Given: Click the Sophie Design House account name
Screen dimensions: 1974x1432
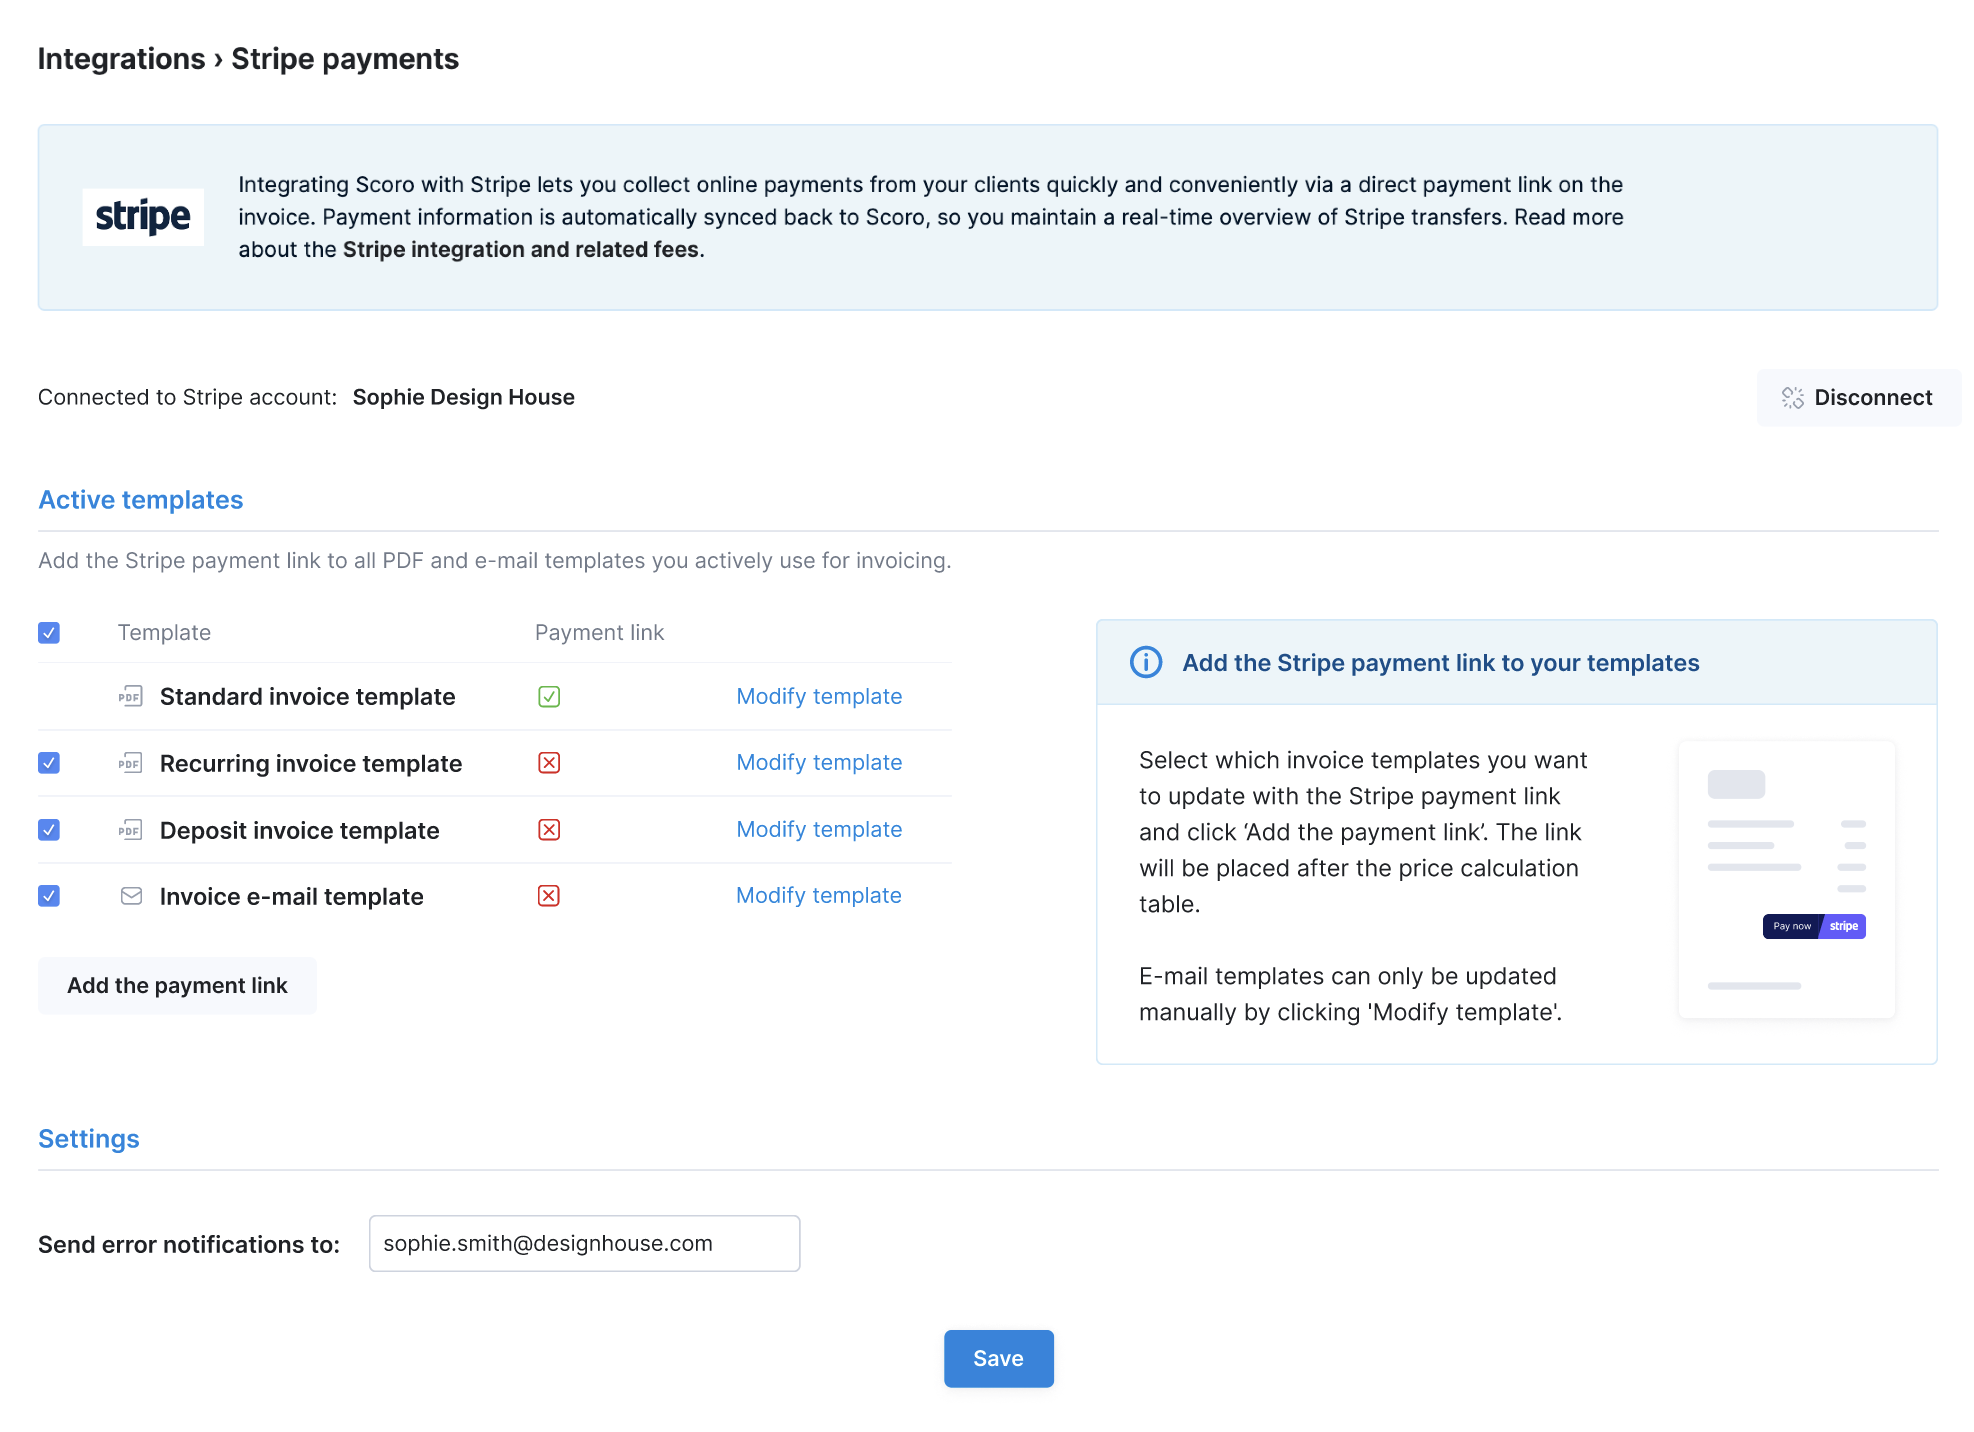Looking at the screenshot, I should coord(464,398).
